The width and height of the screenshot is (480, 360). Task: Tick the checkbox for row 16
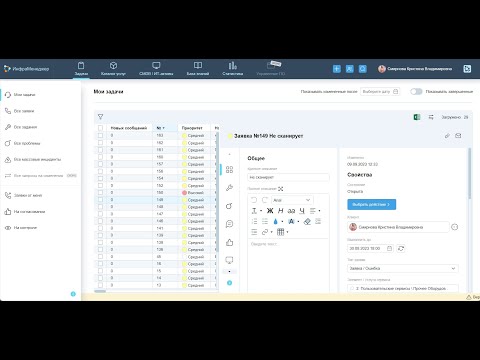click(100, 264)
